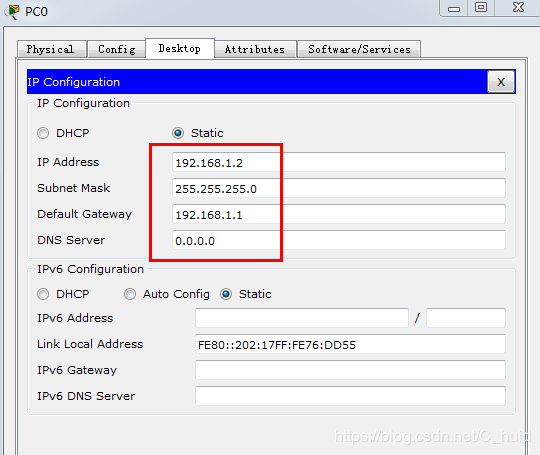Image resolution: width=540 pixels, height=455 pixels.
Task: Click the IPv6 Address label
Action: [x=75, y=318]
